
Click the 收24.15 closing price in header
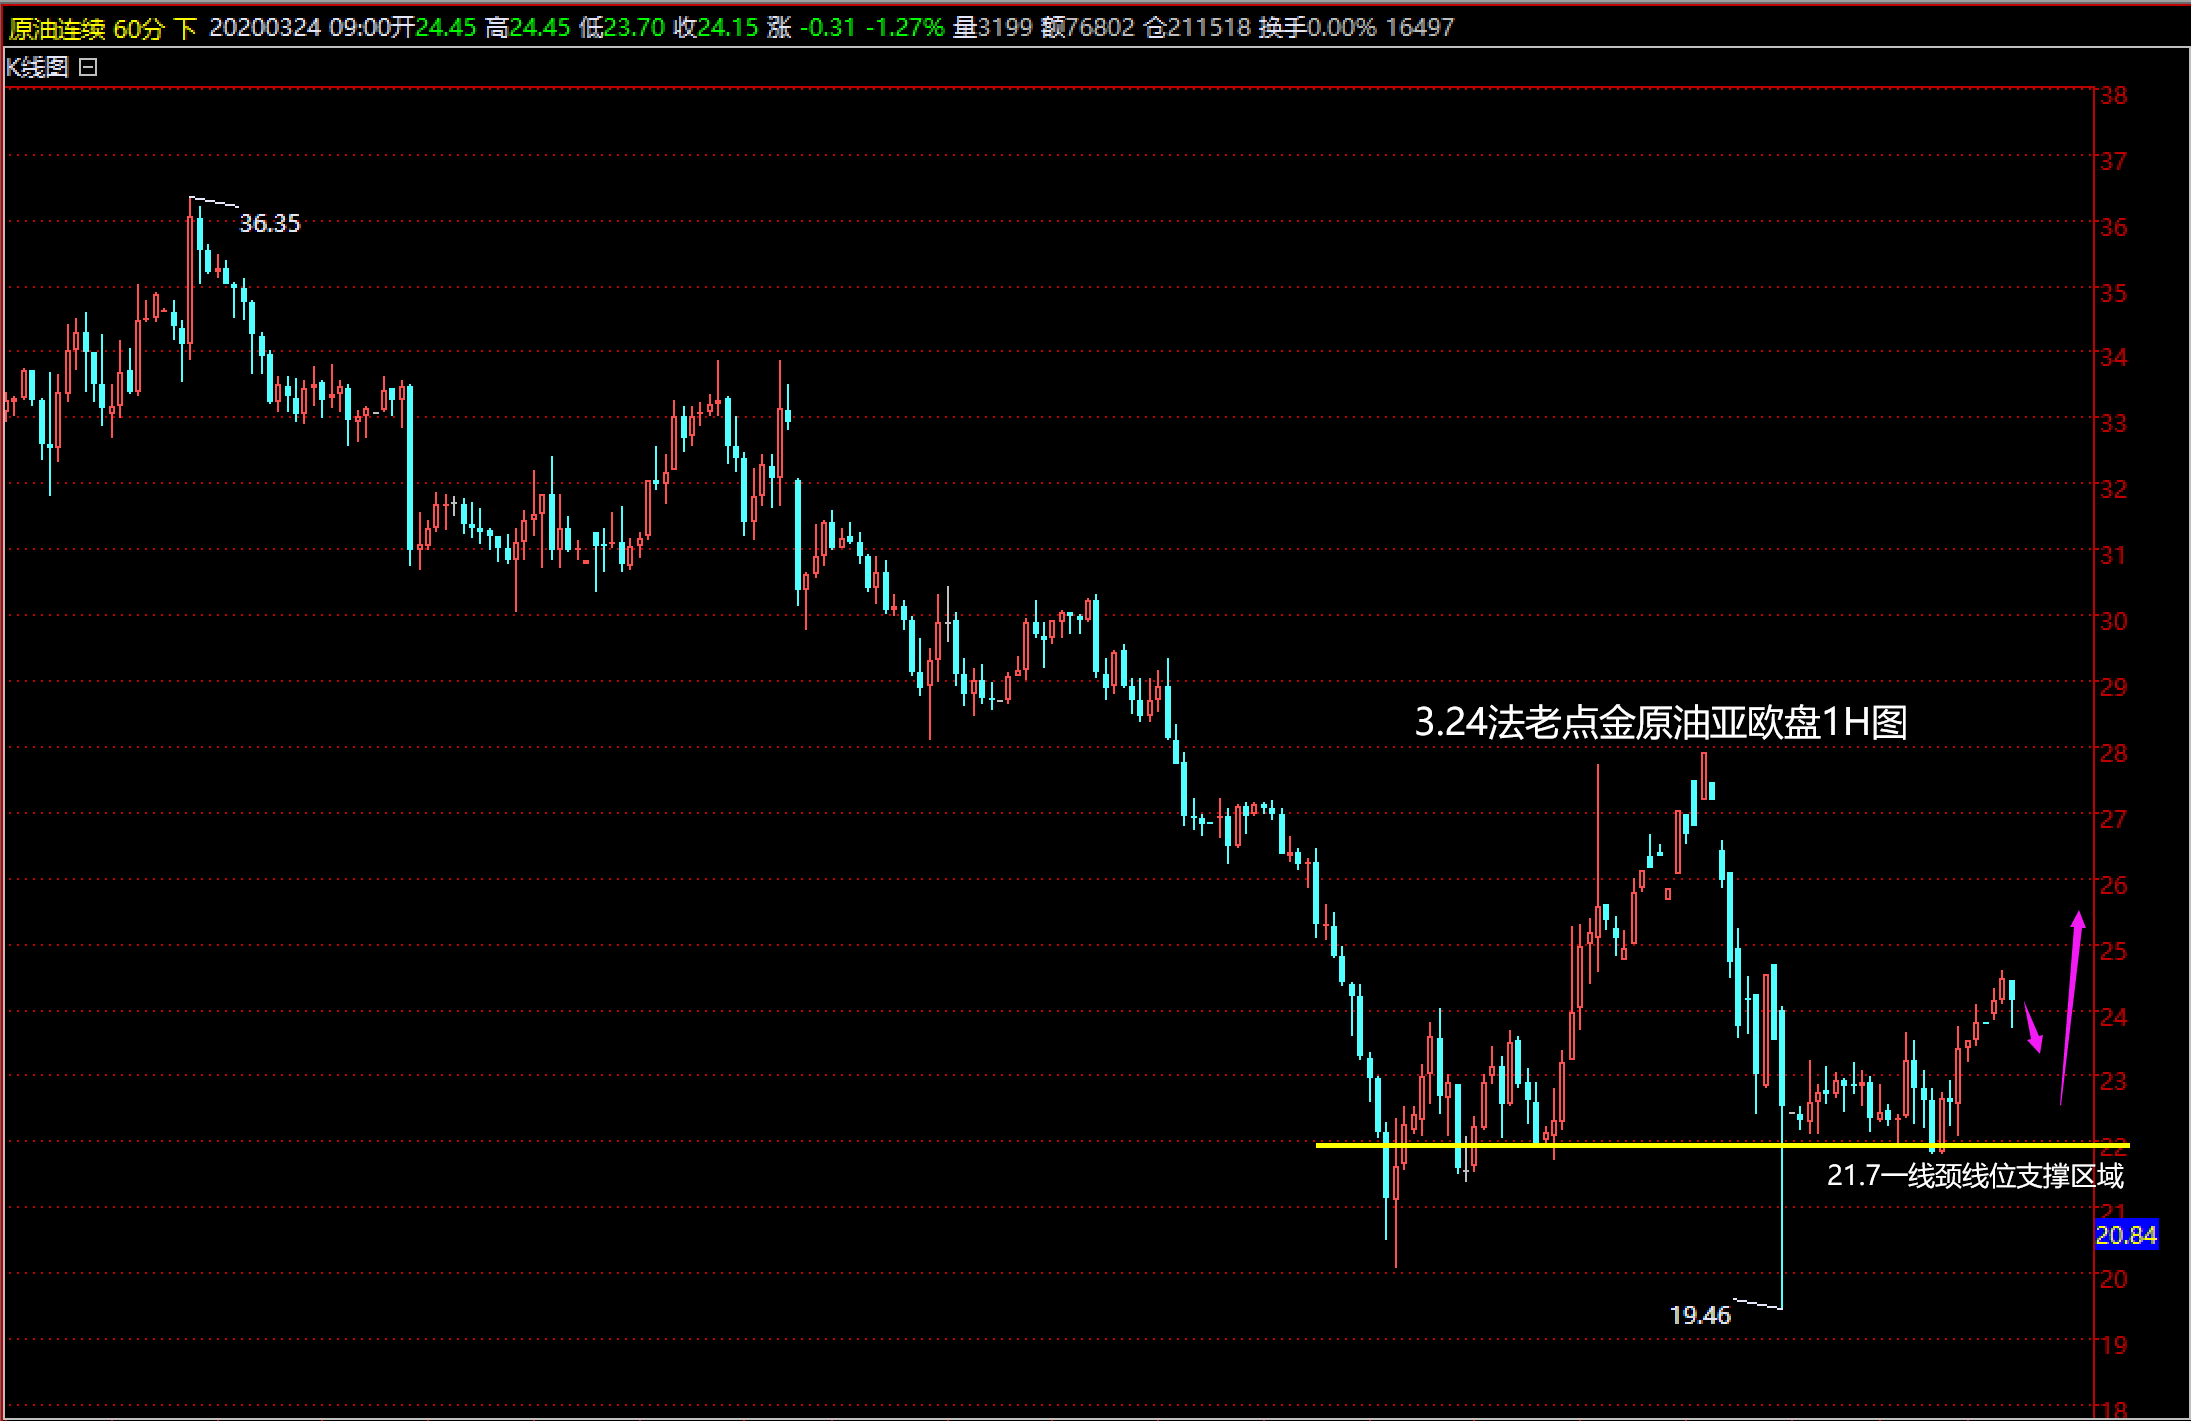click(716, 27)
